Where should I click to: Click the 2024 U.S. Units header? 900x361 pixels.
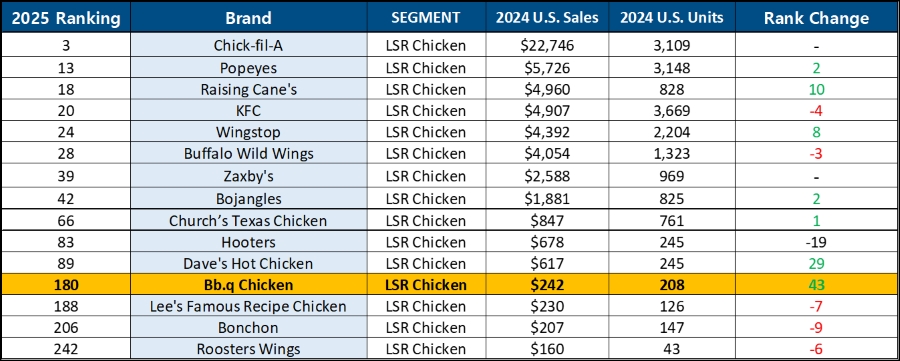point(672,18)
